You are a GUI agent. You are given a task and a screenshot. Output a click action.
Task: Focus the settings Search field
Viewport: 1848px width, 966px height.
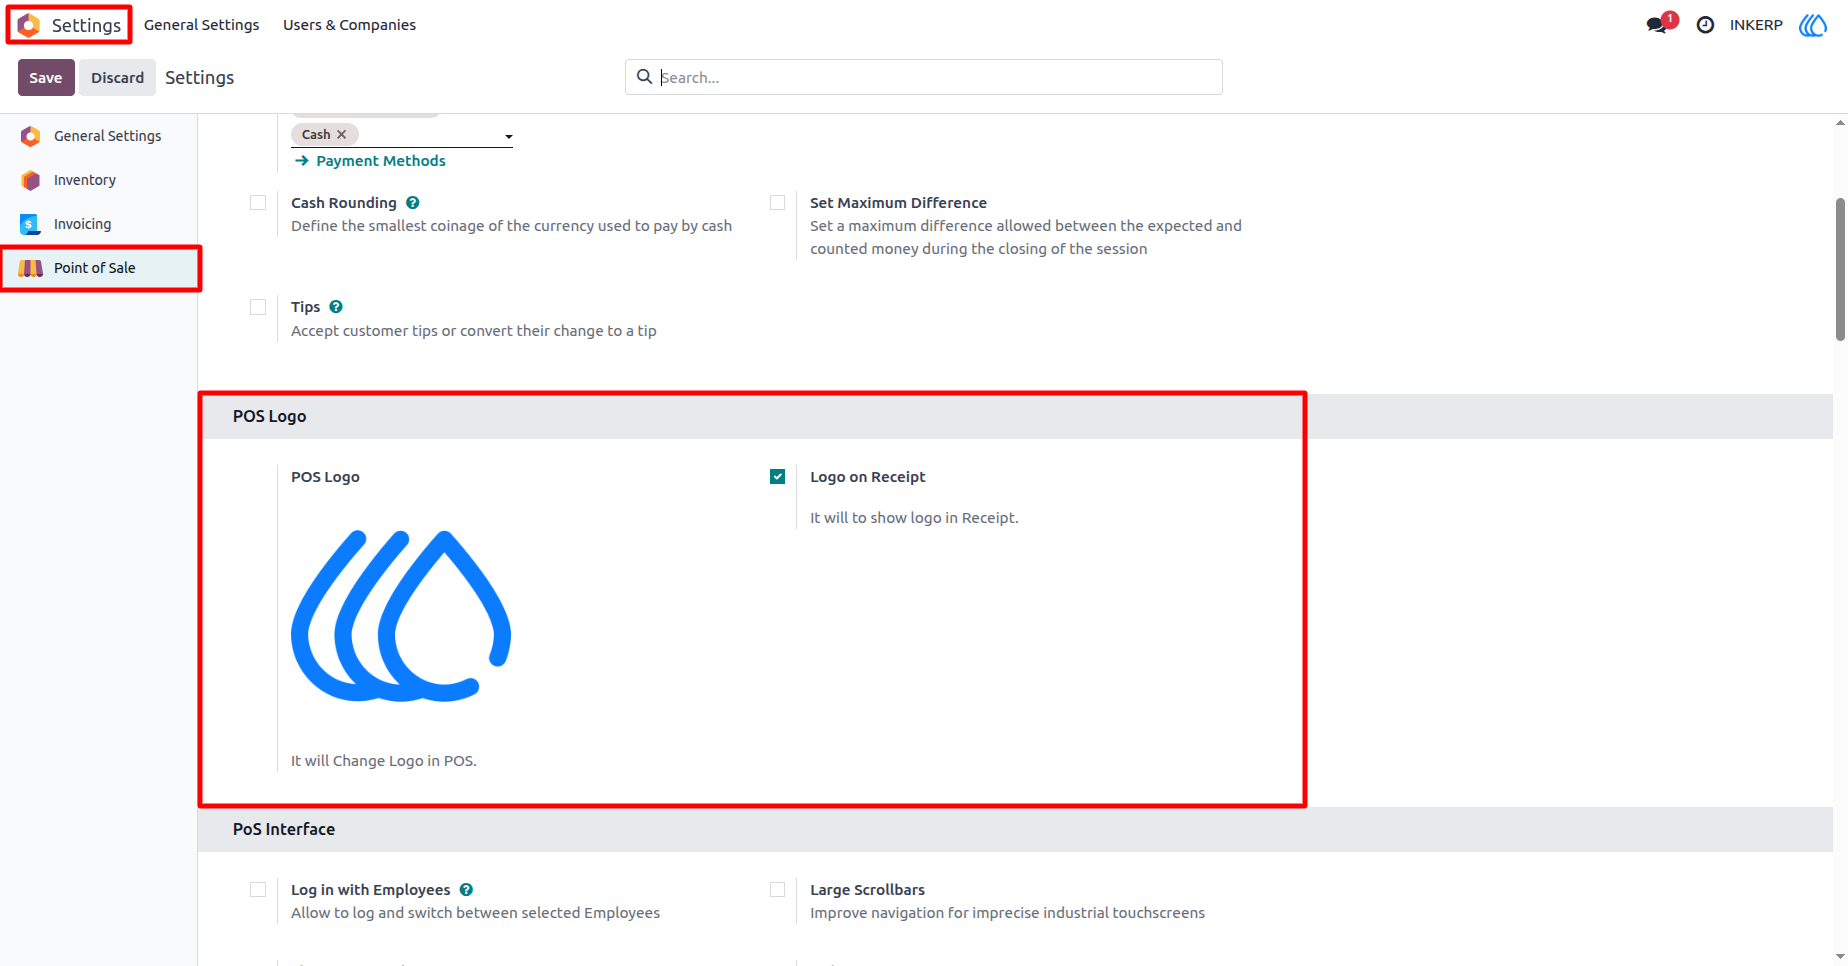tap(923, 77)
